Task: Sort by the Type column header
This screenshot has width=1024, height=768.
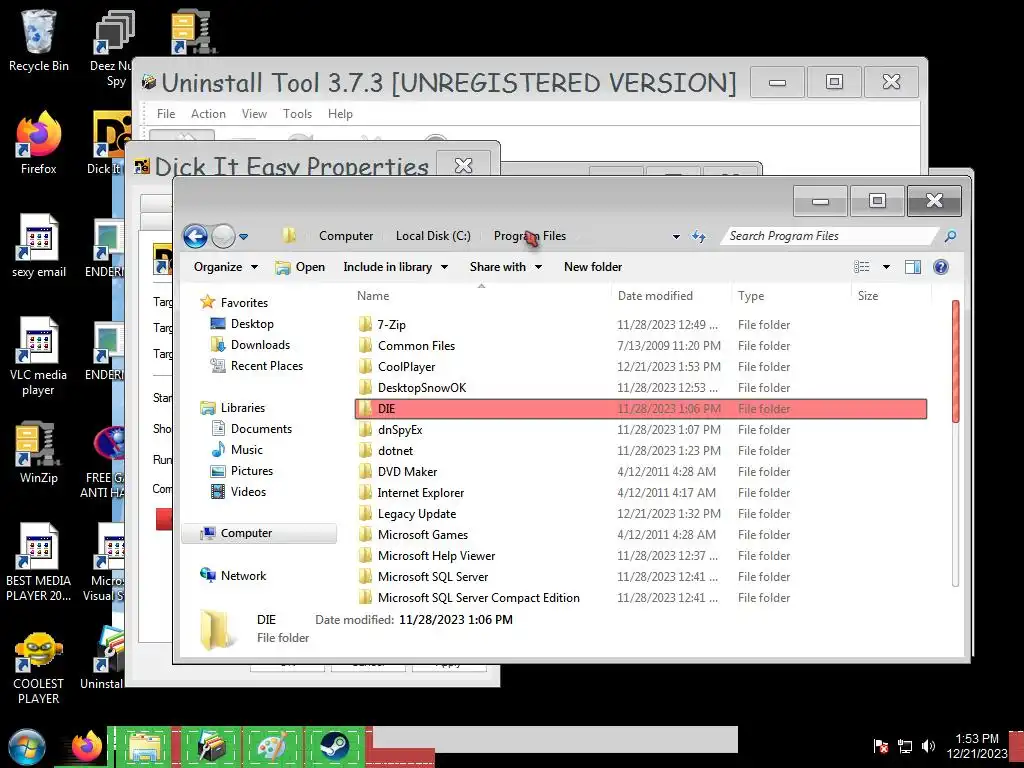Action: [x=751, y=296]
